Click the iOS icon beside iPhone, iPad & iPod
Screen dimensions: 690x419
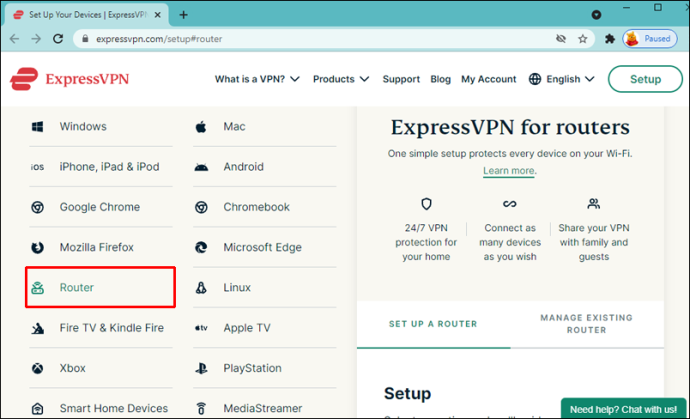[37, 167]
